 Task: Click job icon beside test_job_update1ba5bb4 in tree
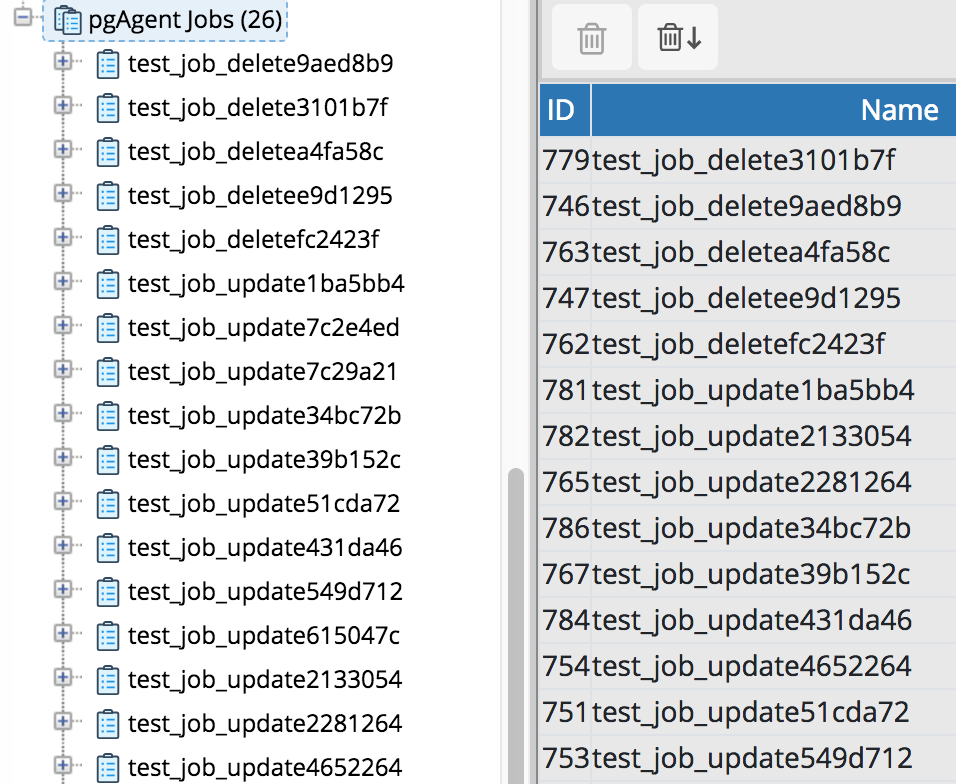point(107,284)
